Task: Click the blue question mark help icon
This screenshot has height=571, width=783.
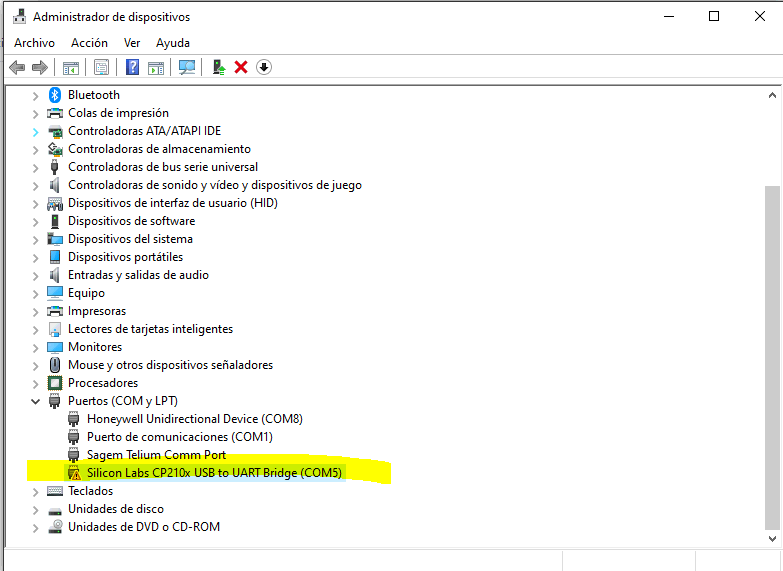Action: click(x=132, y=67)
